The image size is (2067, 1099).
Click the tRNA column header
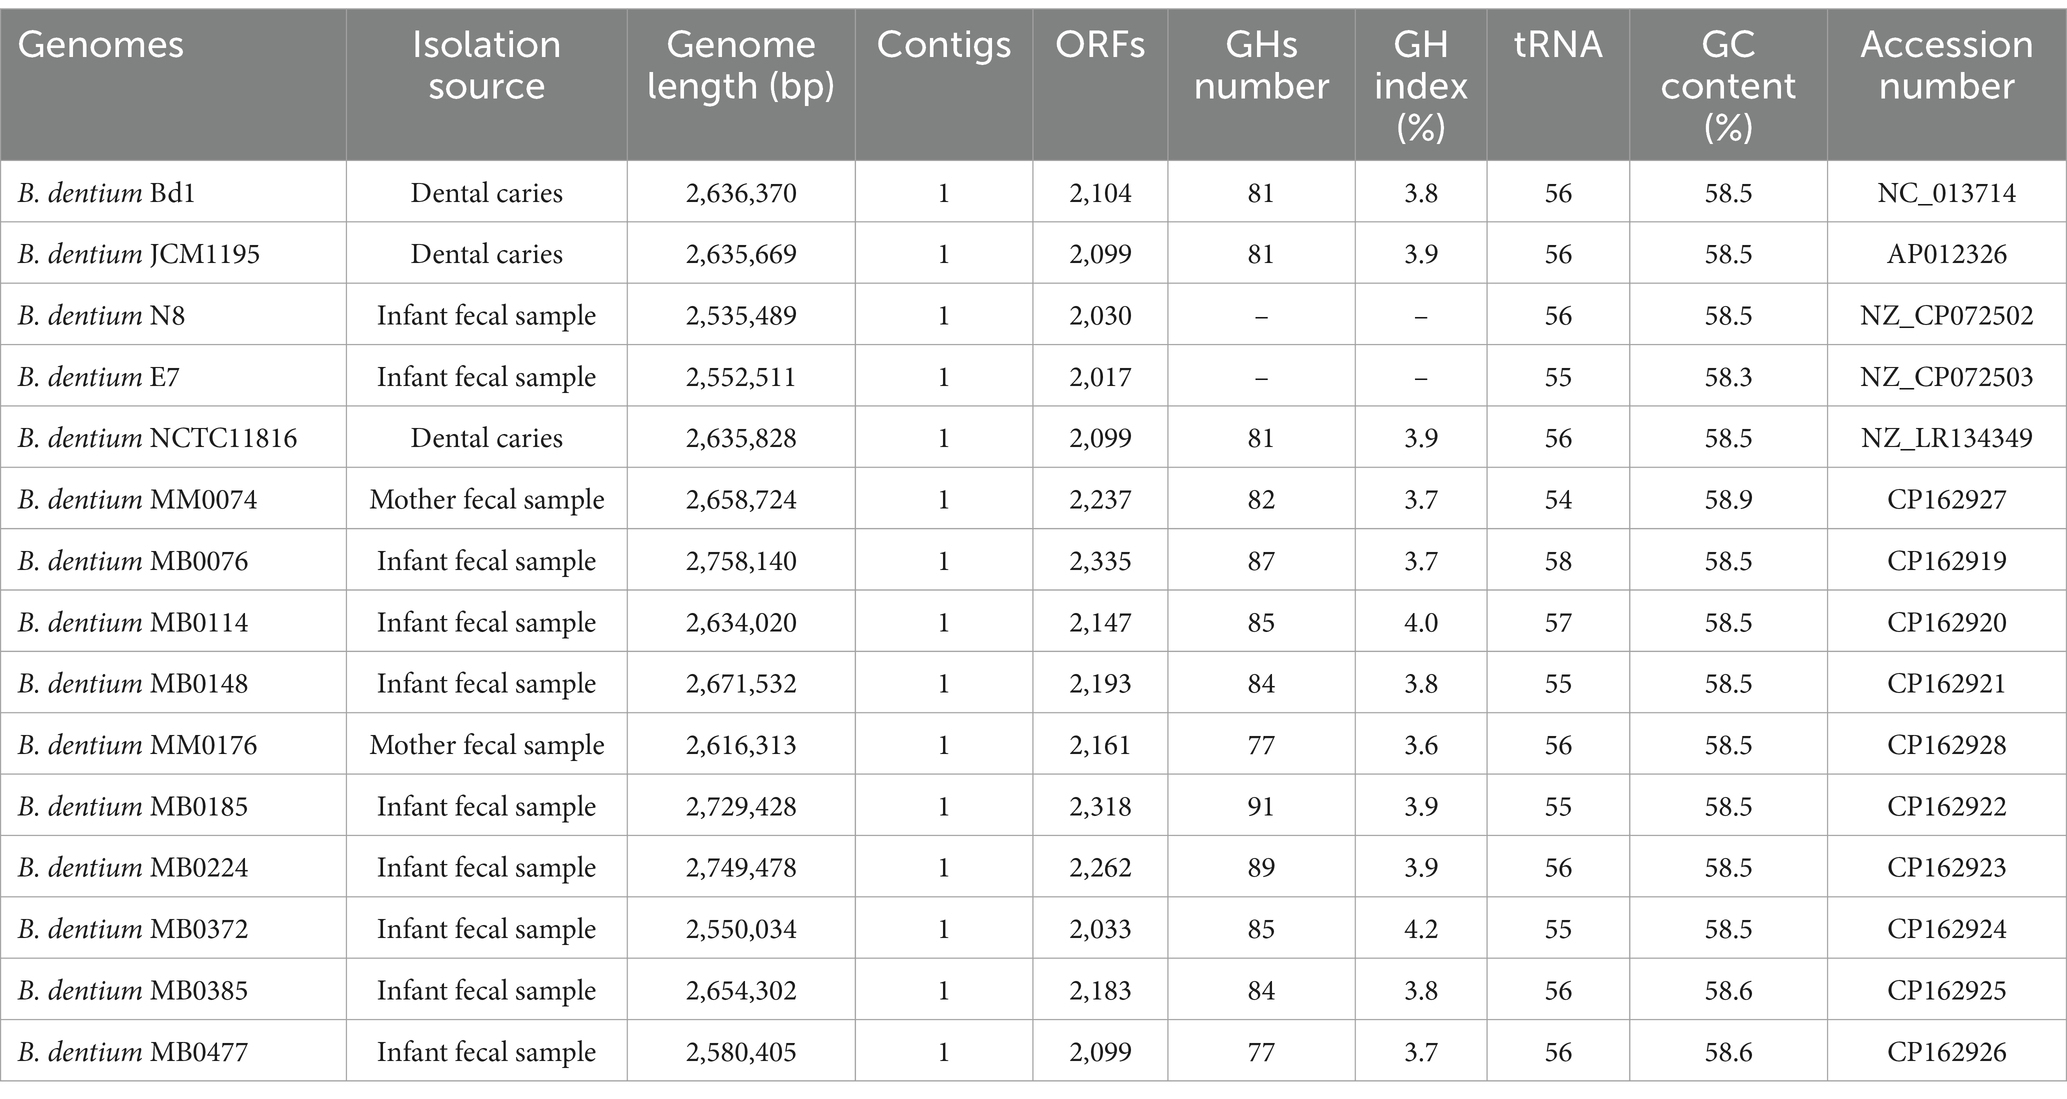1558,45
